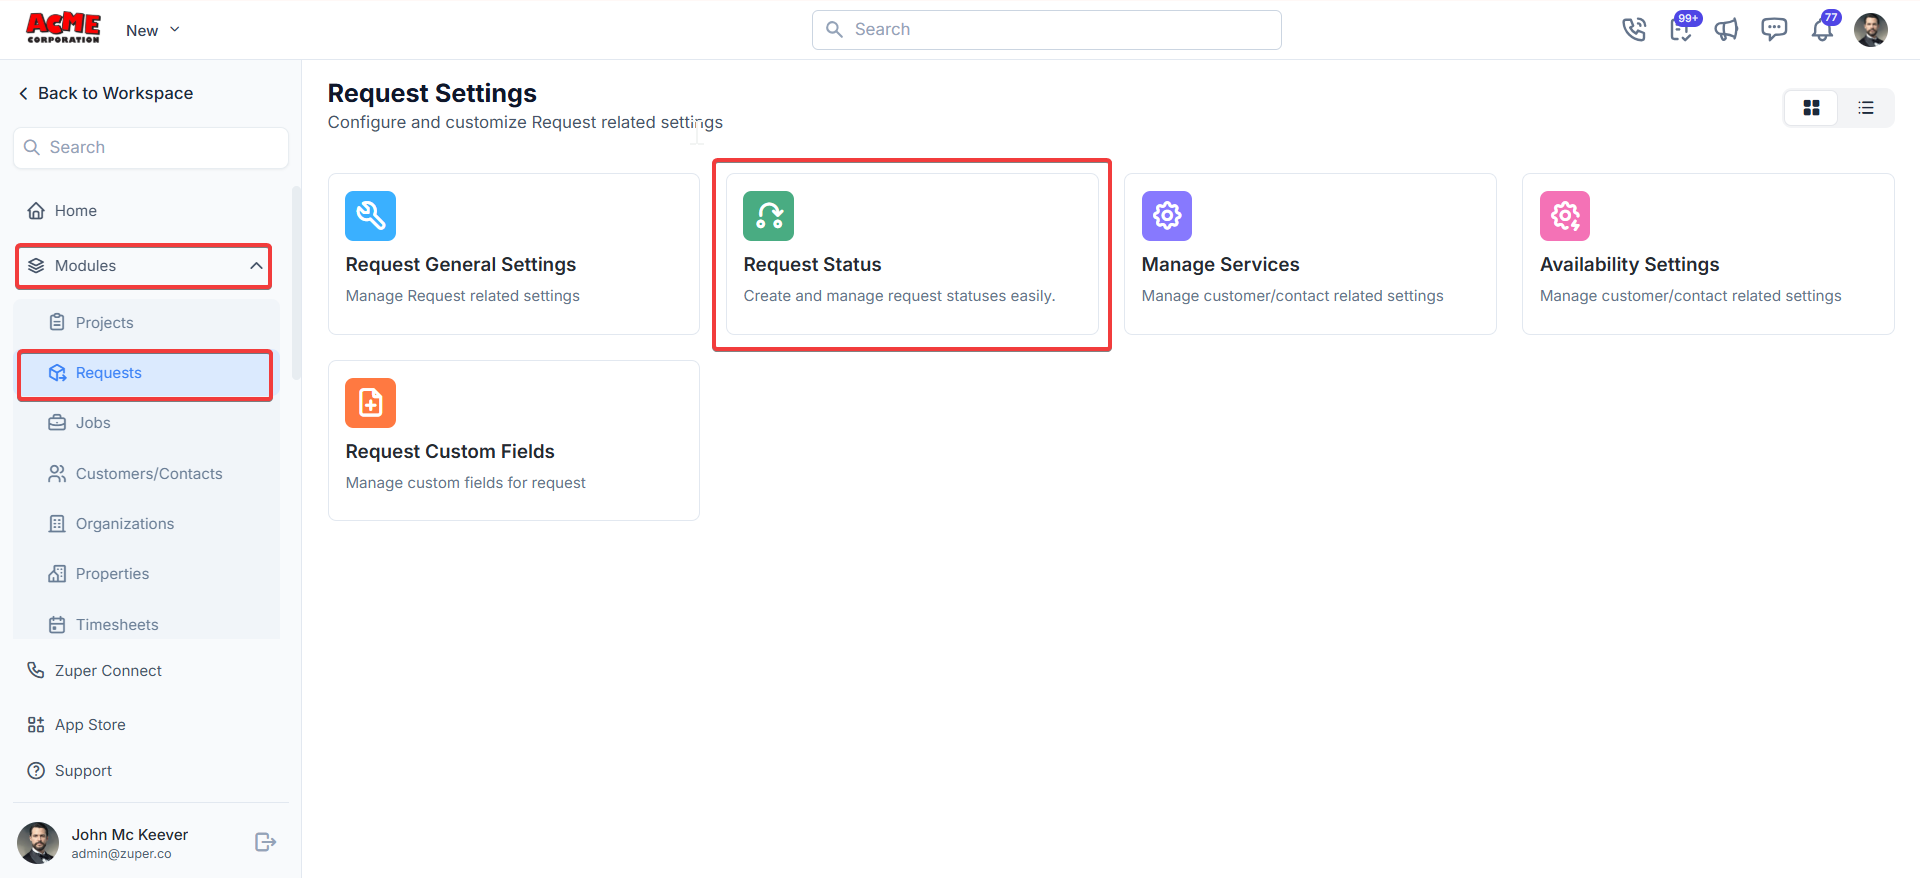Open the Manage Services card
Viewport: 1920px width, 878px height.
tap(1310, 254)
